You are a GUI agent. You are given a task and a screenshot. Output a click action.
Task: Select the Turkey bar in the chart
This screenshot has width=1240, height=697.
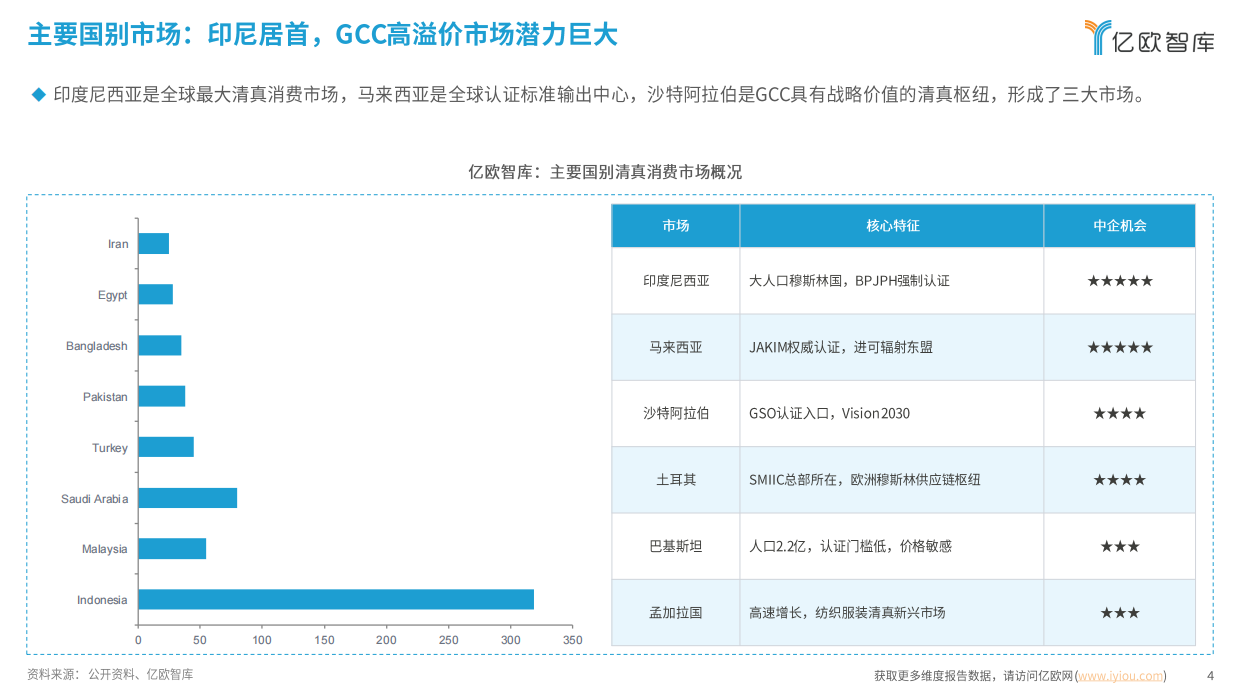(166, 447)
